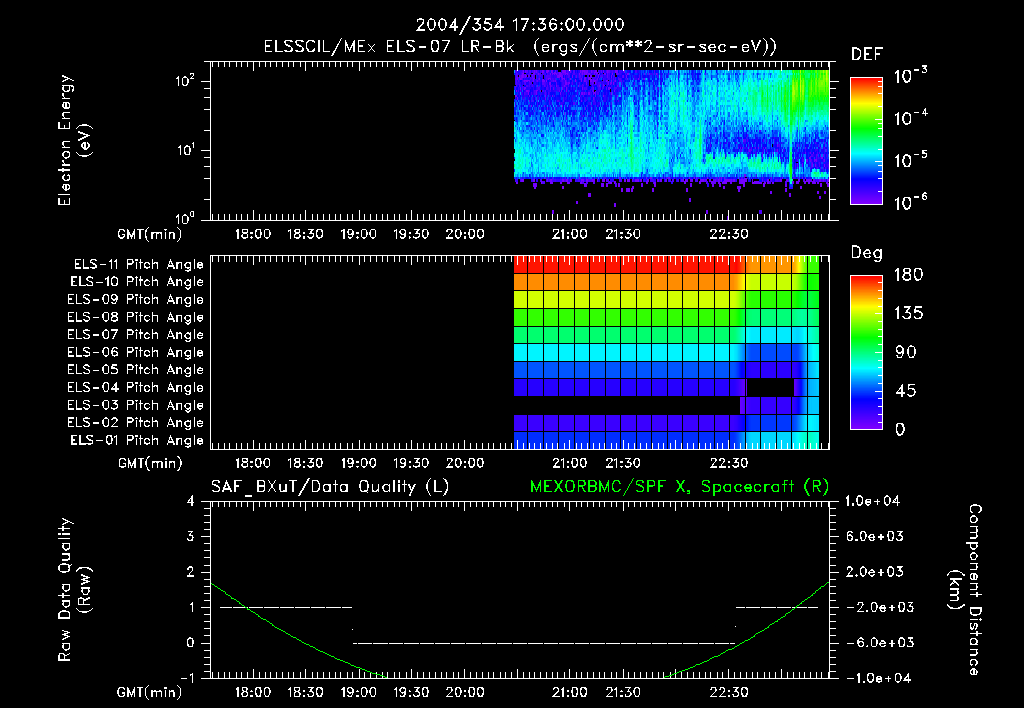This screenshot has height=708, width=1024.
Task: Click the Deg color bar label
Action: (867, 253)
